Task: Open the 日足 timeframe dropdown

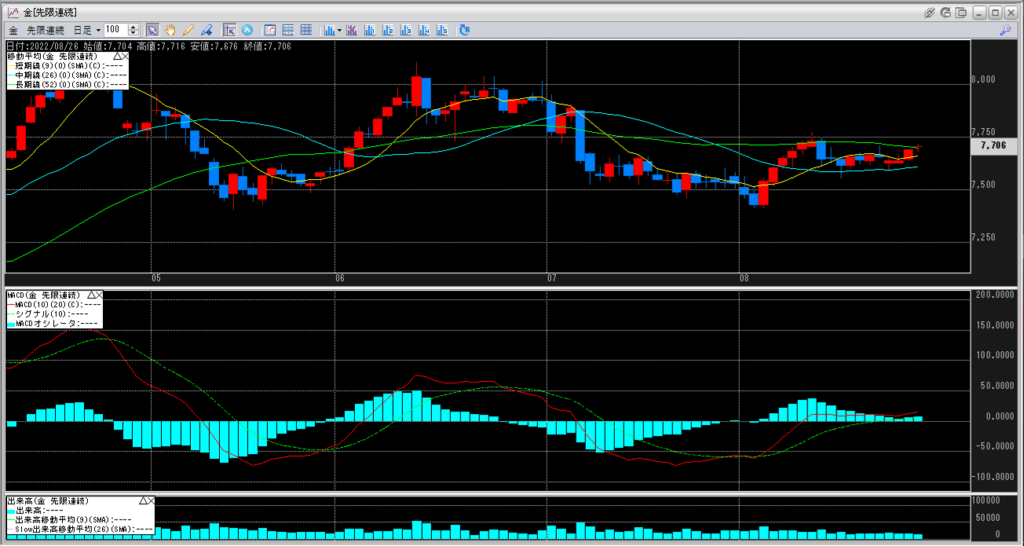Action: (x=89, y=30)
